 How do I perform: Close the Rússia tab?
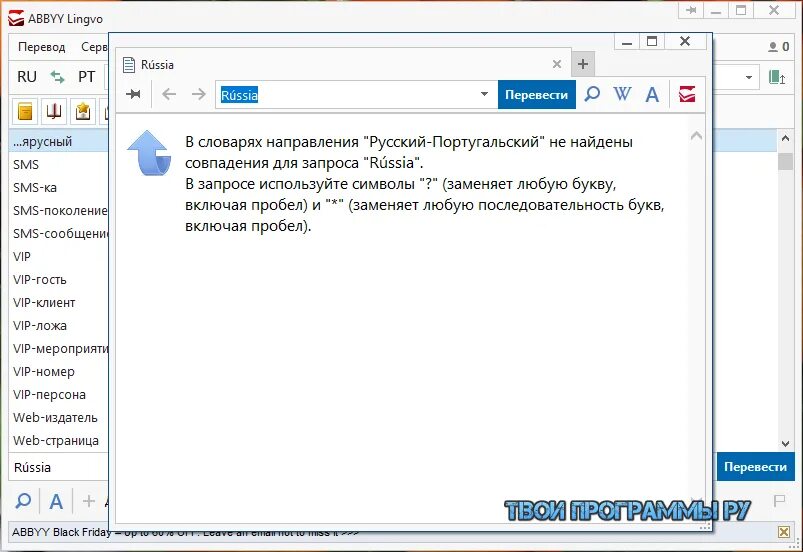pyautogui.click(x=557, y=64)
